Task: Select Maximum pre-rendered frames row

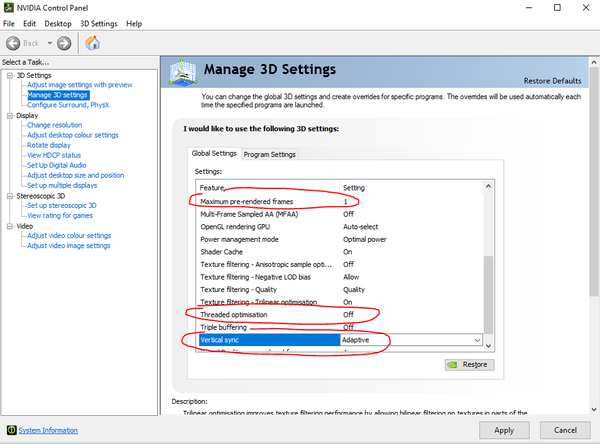Action: click(339, 202)
